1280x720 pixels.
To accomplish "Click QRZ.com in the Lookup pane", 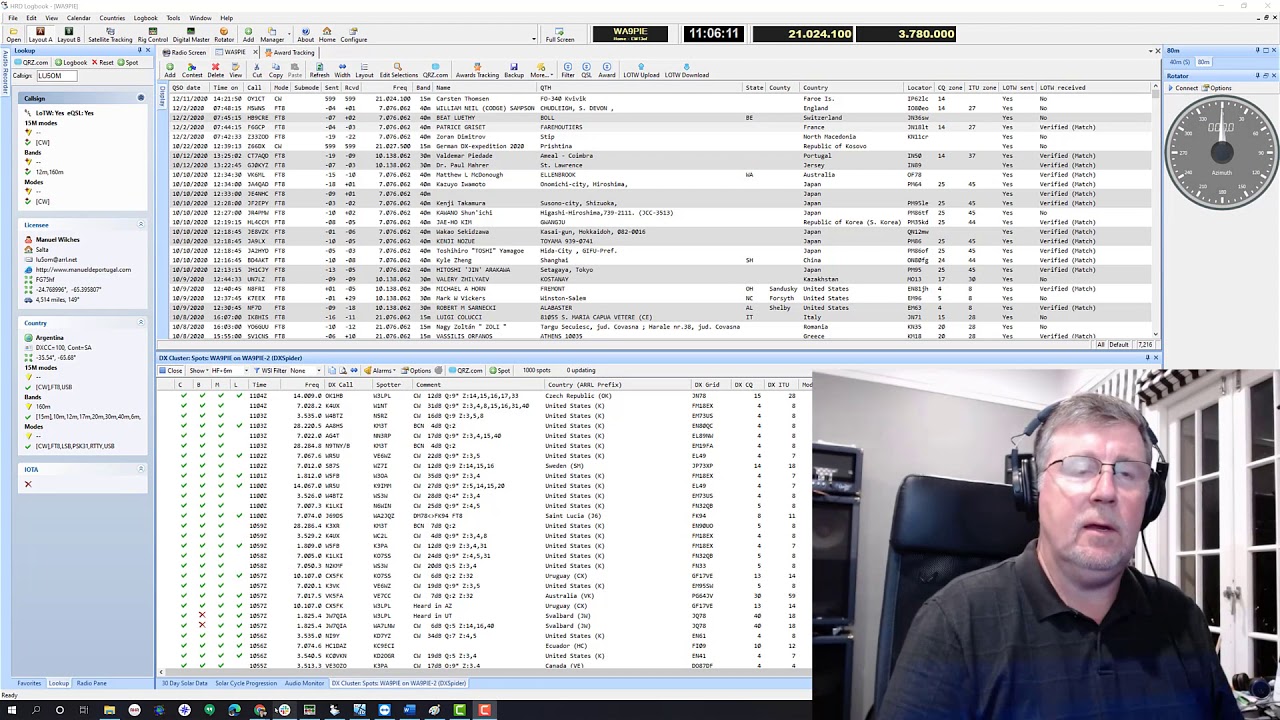I will tap(31, 62).
